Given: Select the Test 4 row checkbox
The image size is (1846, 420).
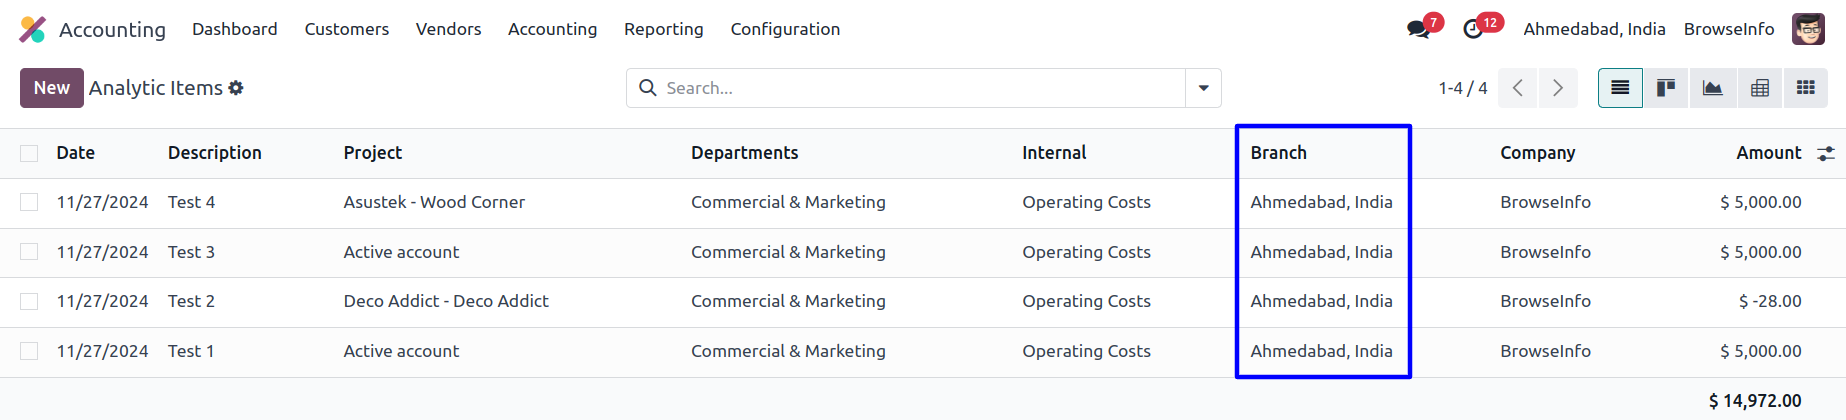Looking at the screenshot, I should click(x=29, y=202).
